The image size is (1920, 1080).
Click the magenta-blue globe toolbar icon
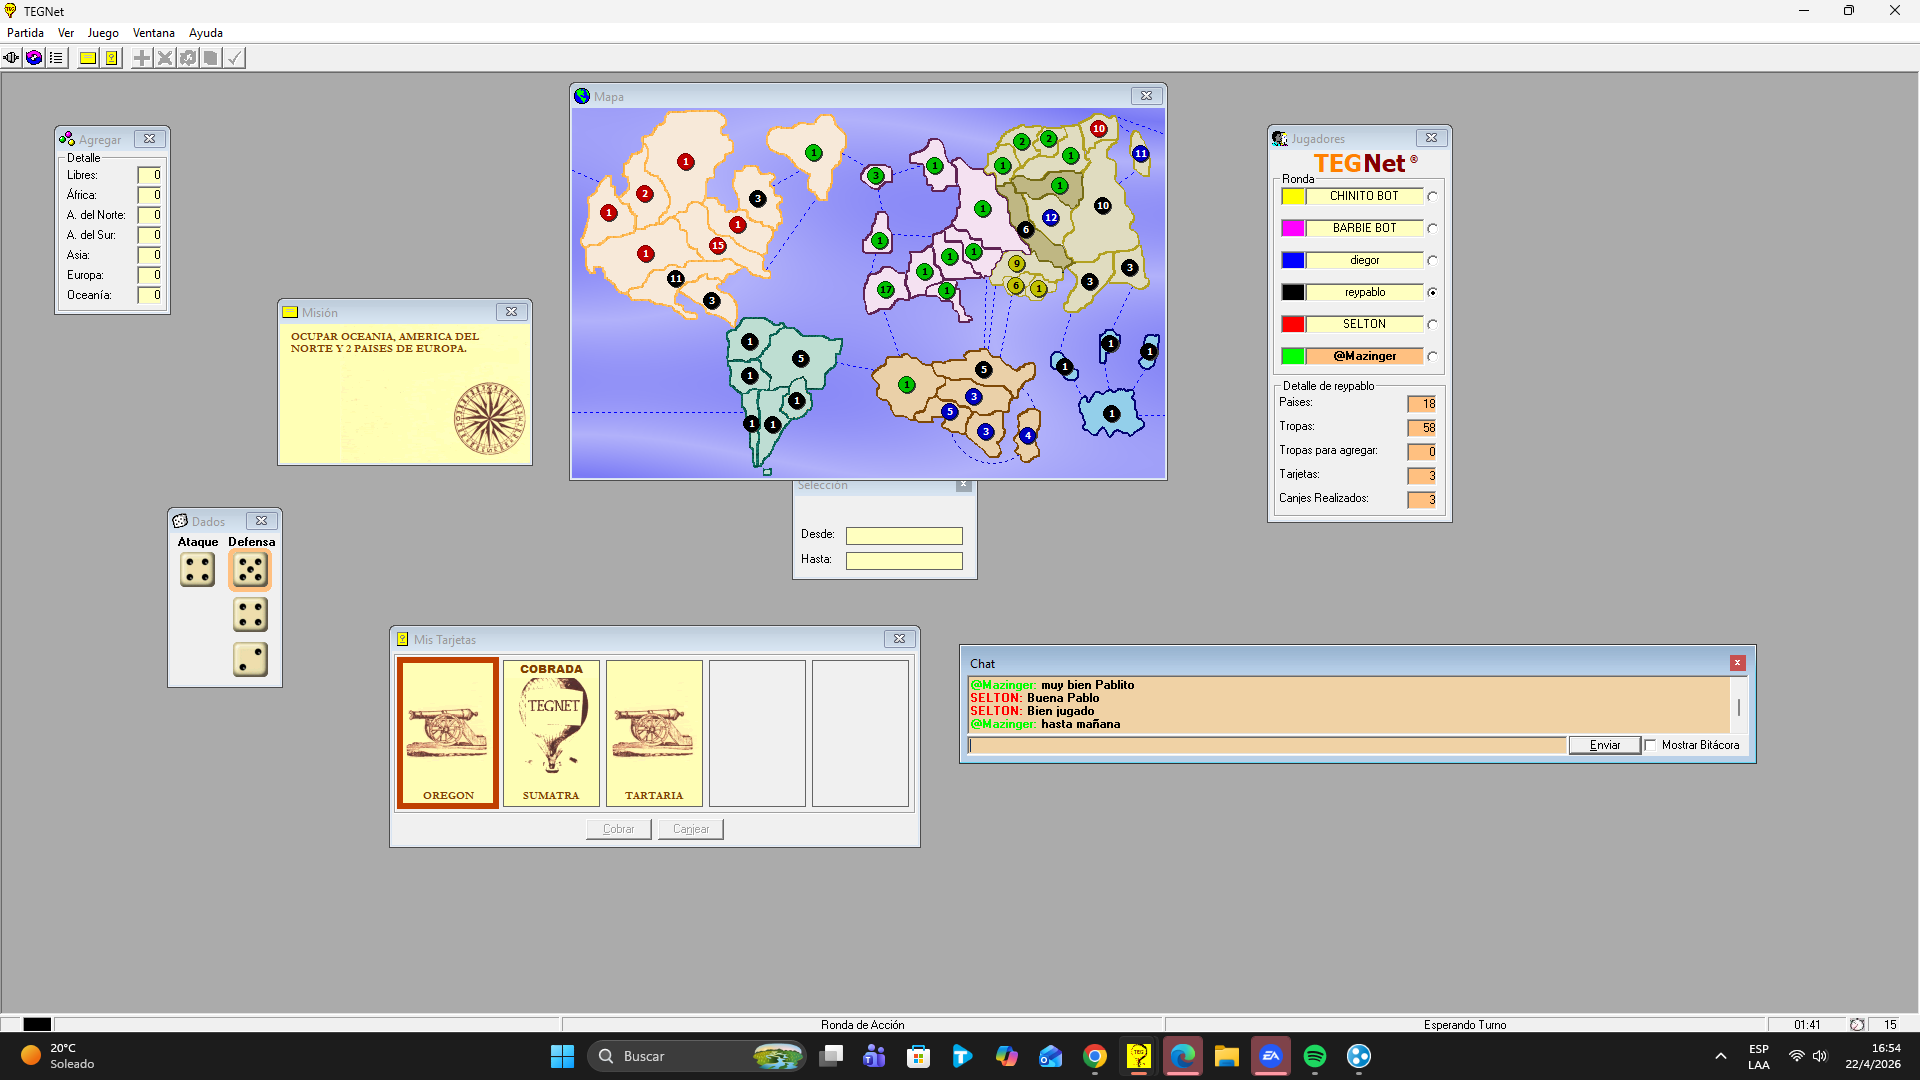pos(34,58)
